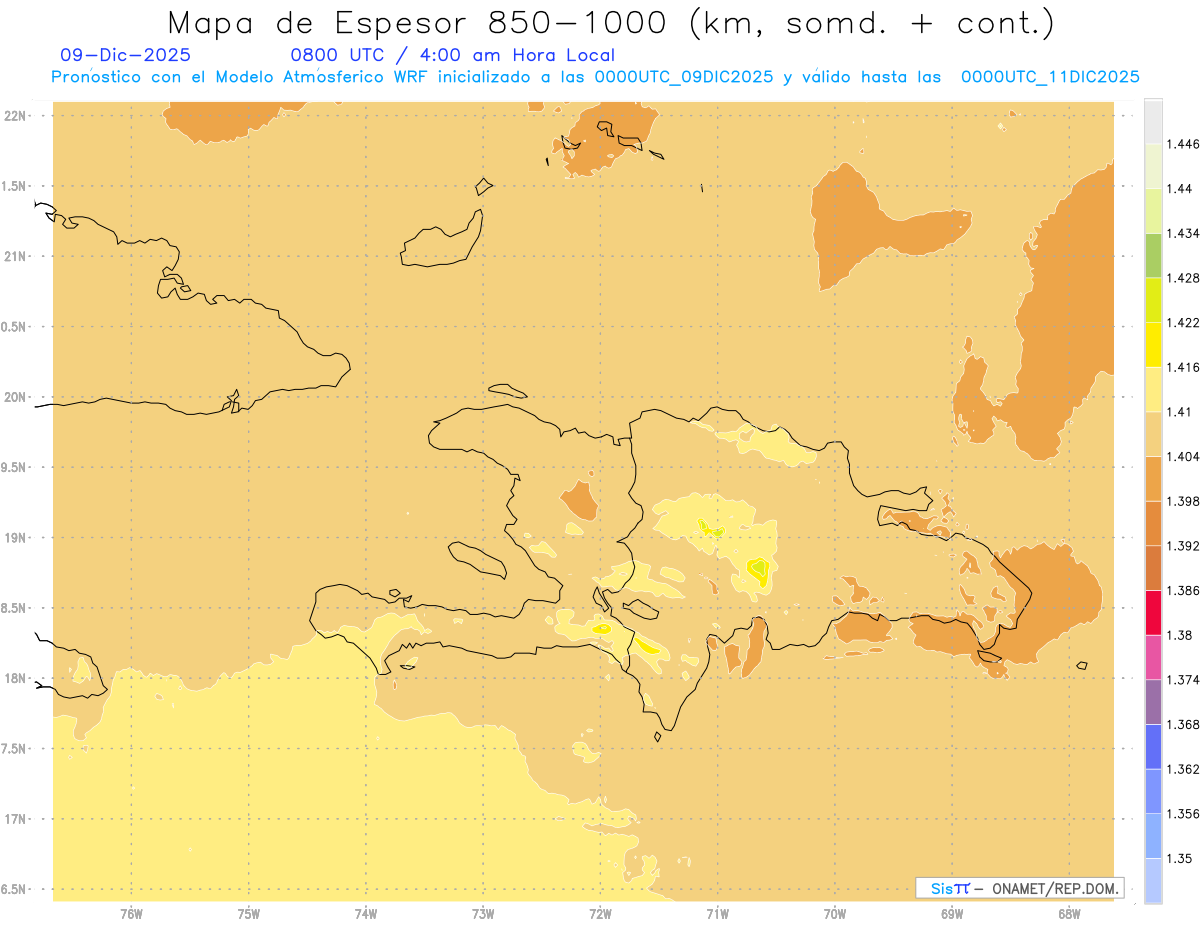1200x927 pixels.
Task: Click the legend value '1.392'
Action: tap(1185, 546)
